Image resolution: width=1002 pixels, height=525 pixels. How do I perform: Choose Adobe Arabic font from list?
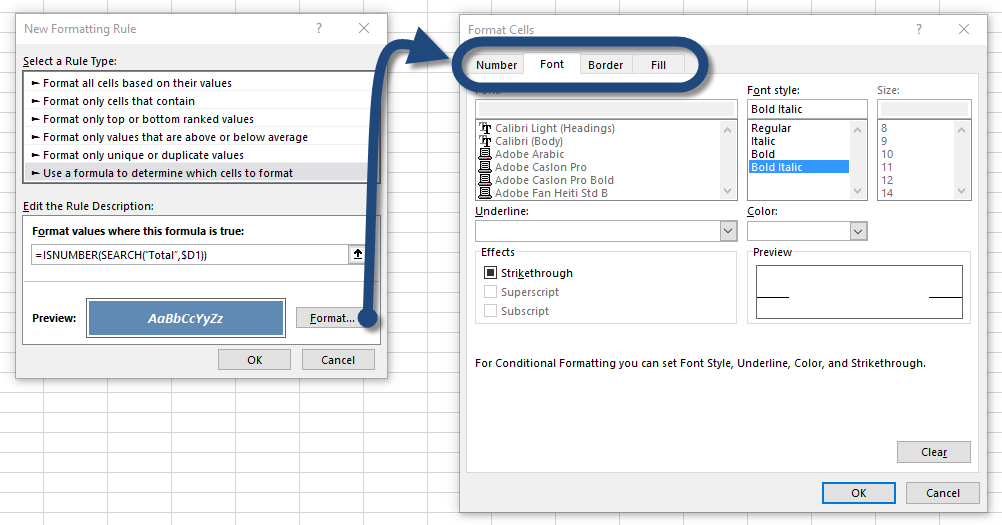529,154
